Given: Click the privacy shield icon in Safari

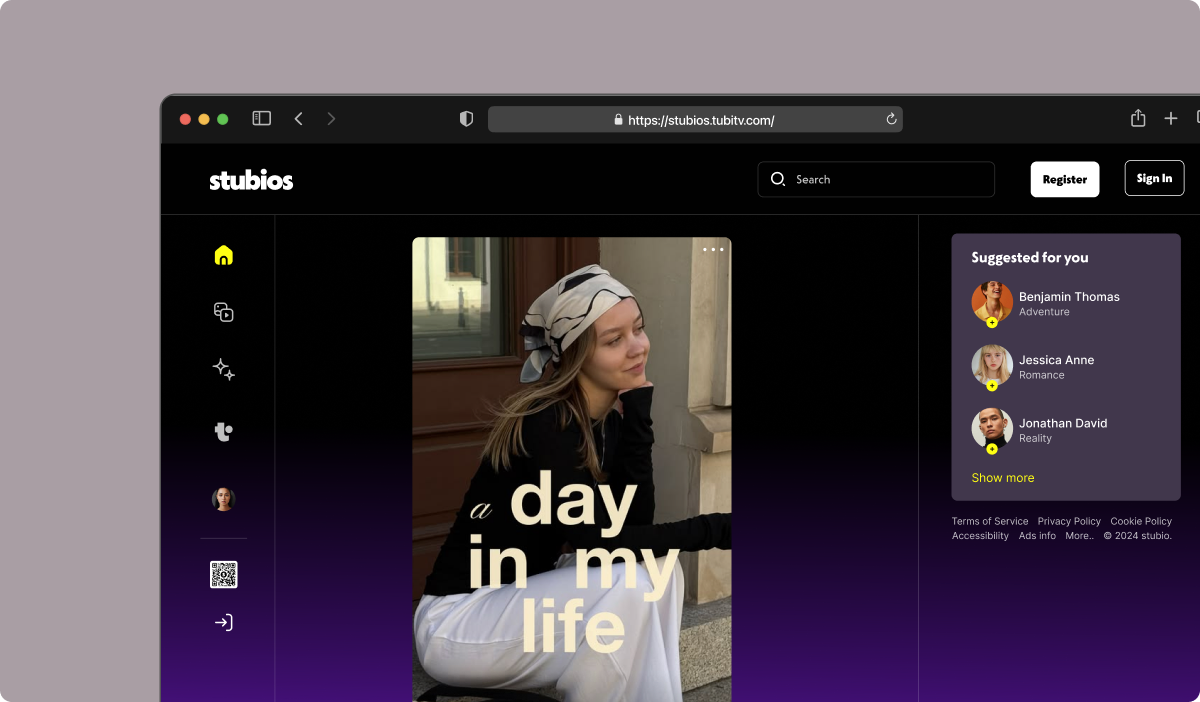Looking at the screenshot, I should [466, 119].
